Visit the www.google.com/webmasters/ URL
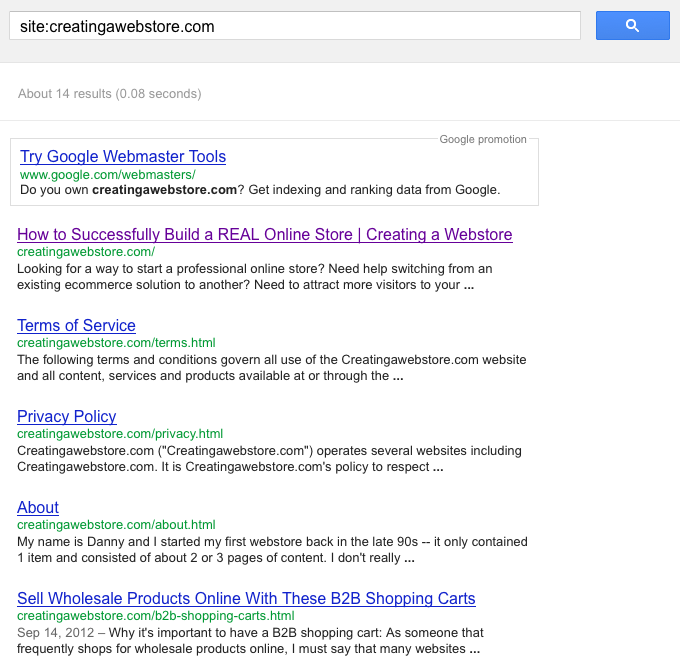This screenshot has width=680, height=660. (108, 175)
